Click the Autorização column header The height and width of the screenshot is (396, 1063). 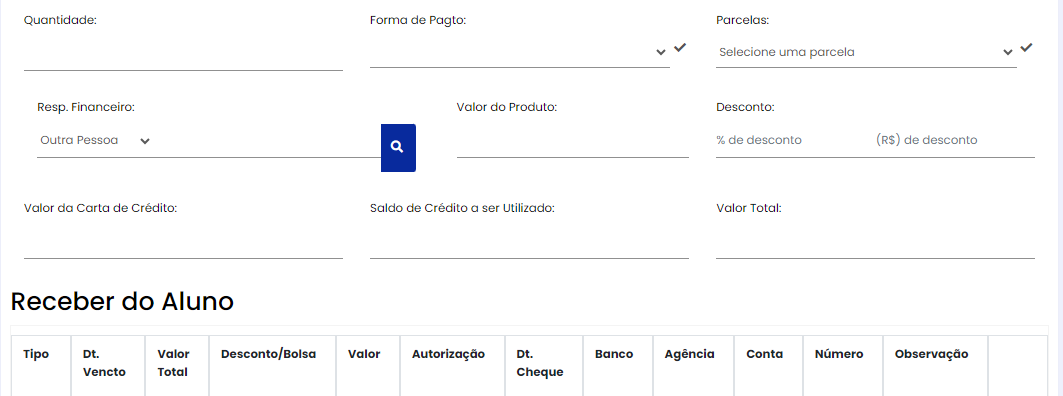448,354
